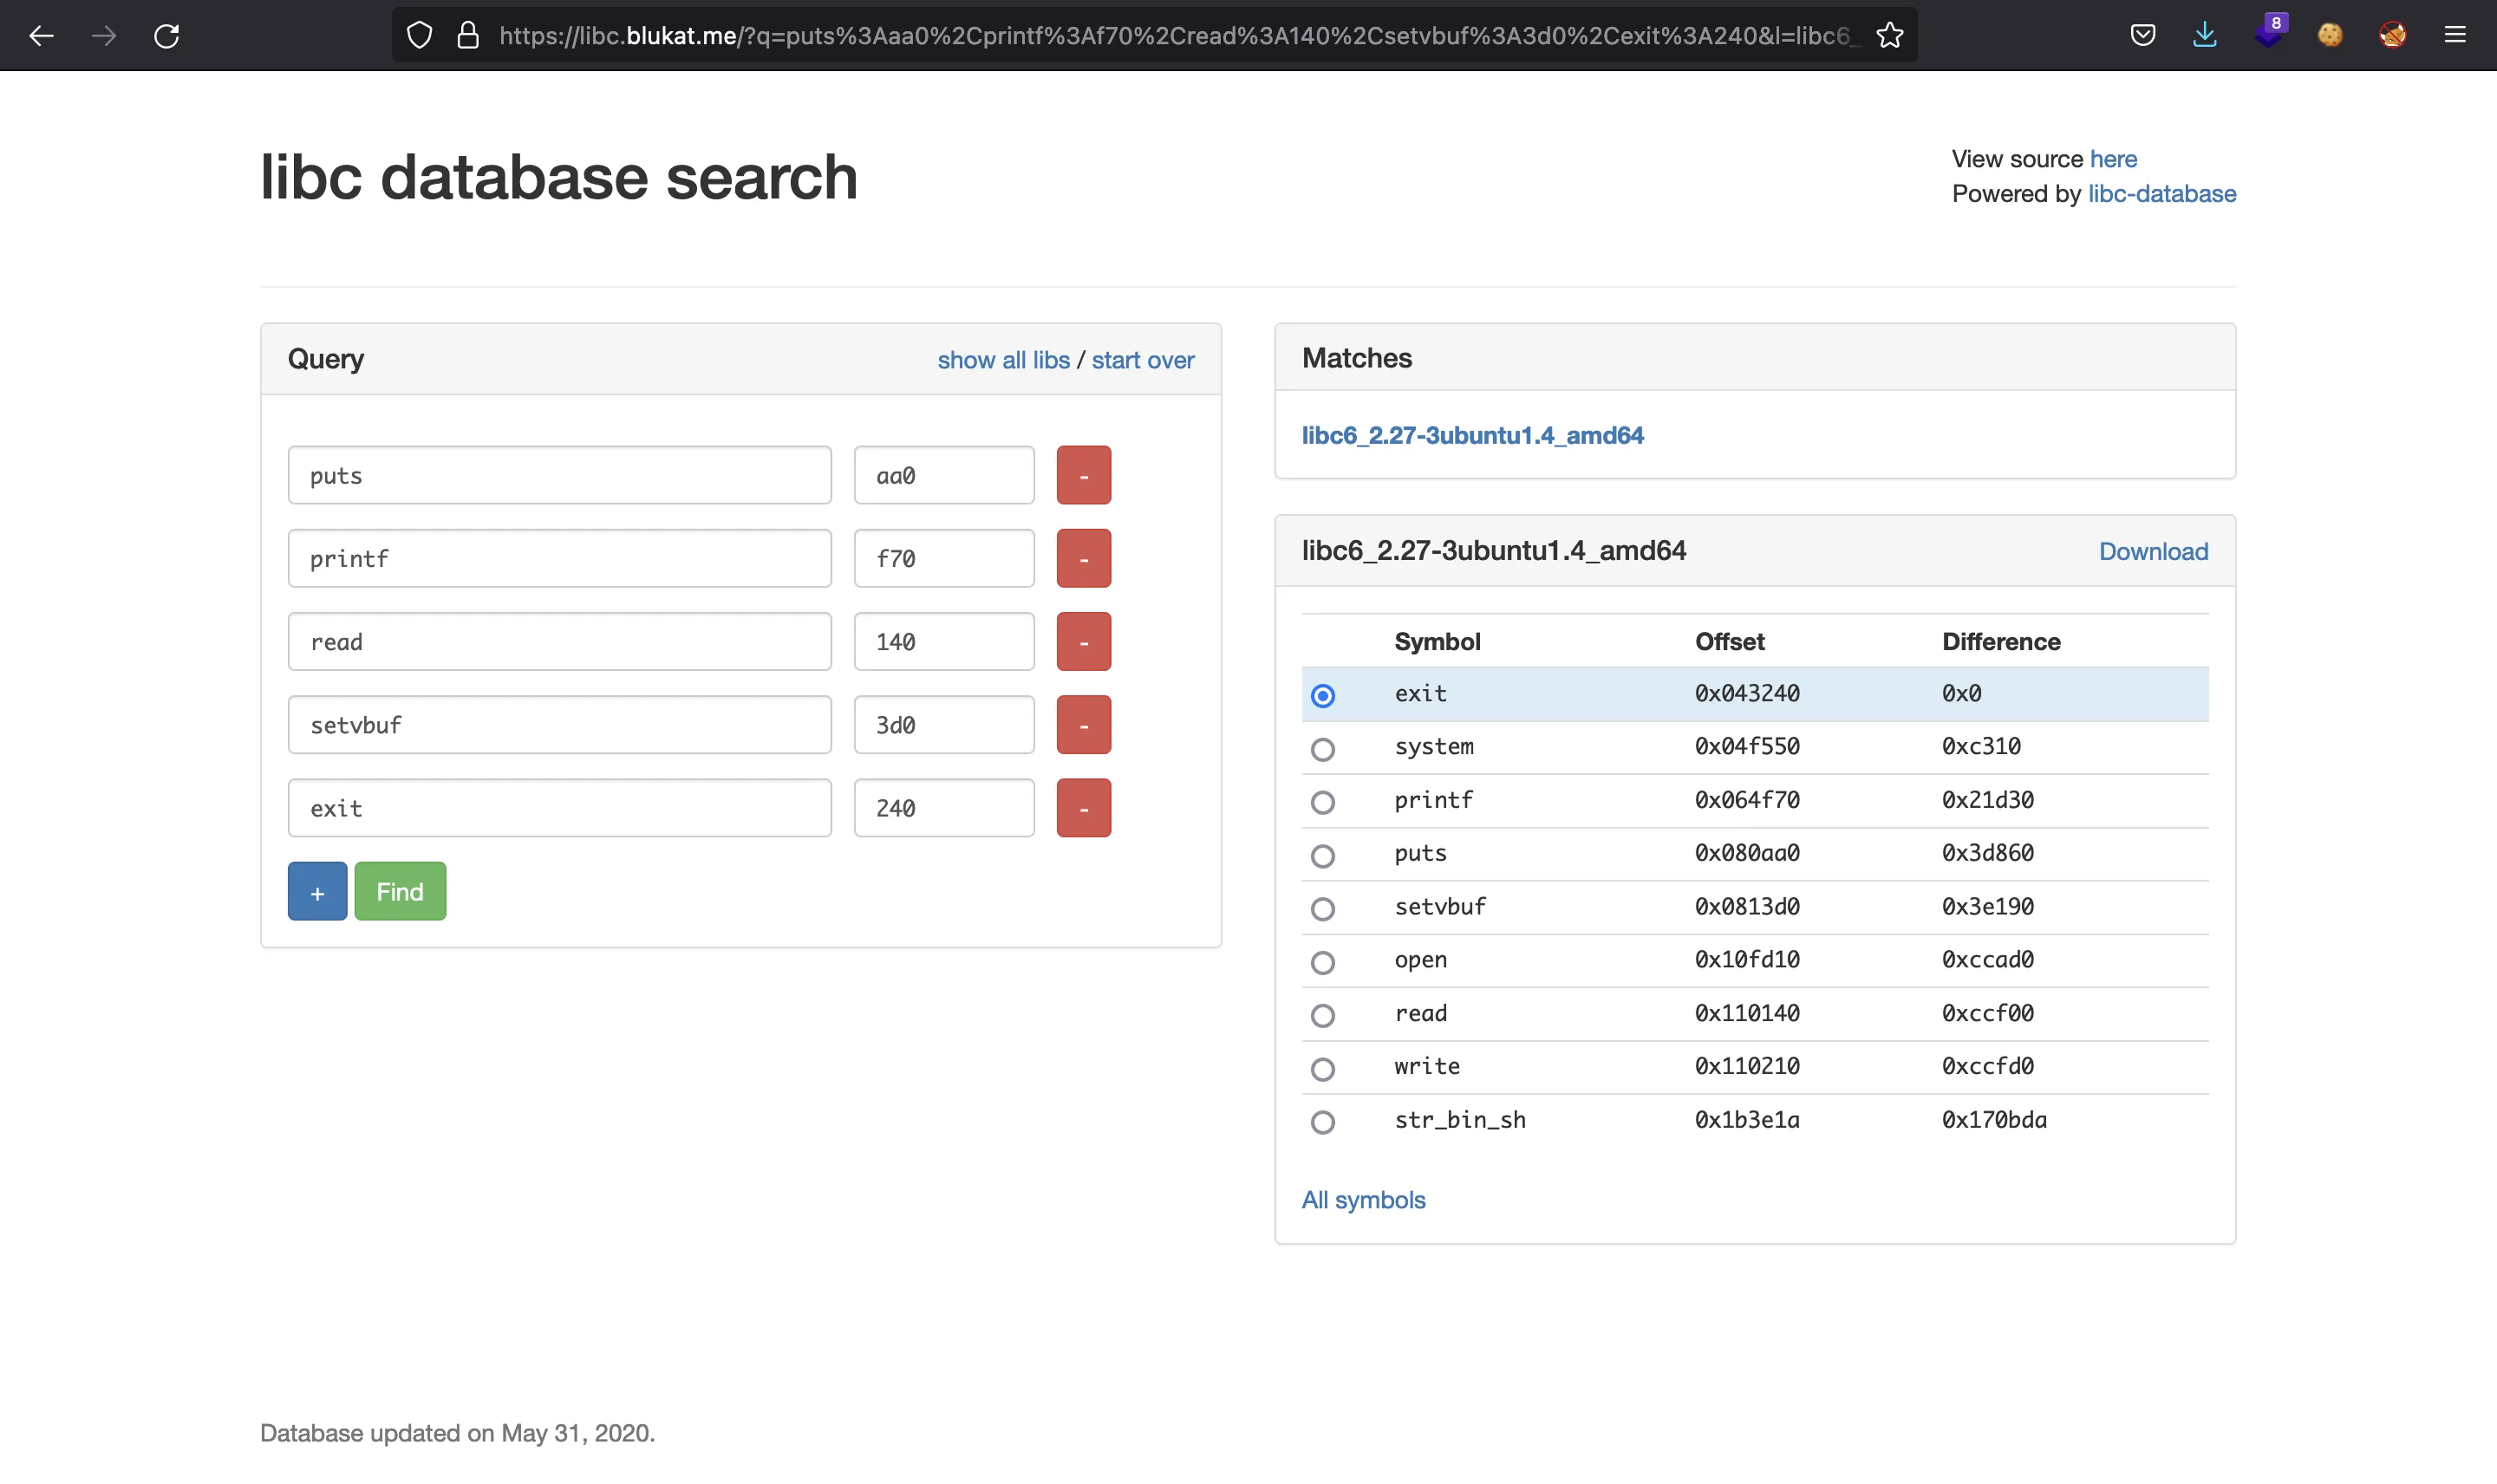The height and width of the screenshot is (1484, 2497).
Task: Remove the read query row
Action: coord(1084,641)
